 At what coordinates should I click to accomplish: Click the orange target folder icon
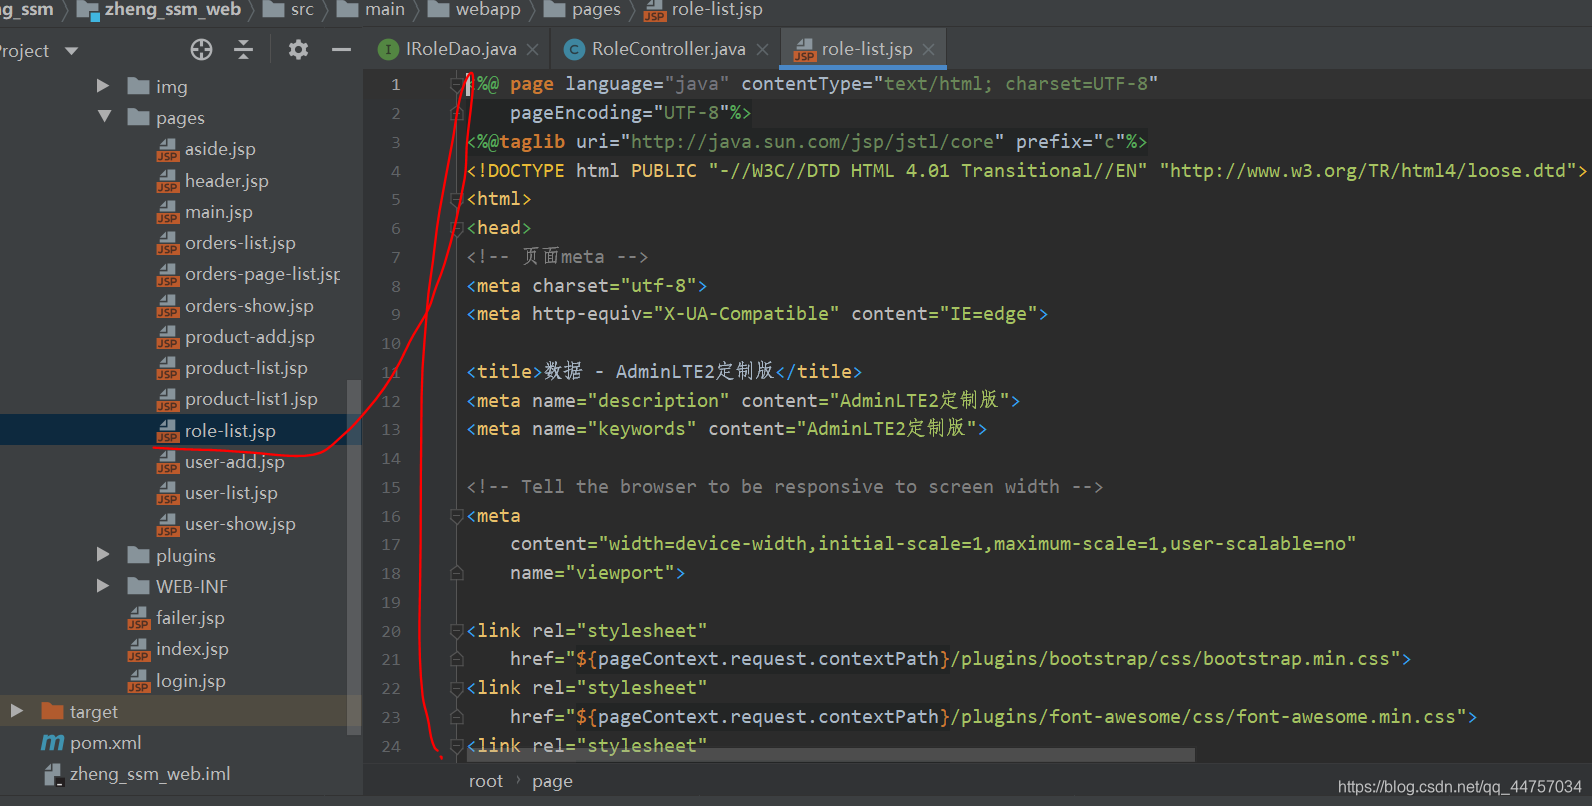pos(53,710)
